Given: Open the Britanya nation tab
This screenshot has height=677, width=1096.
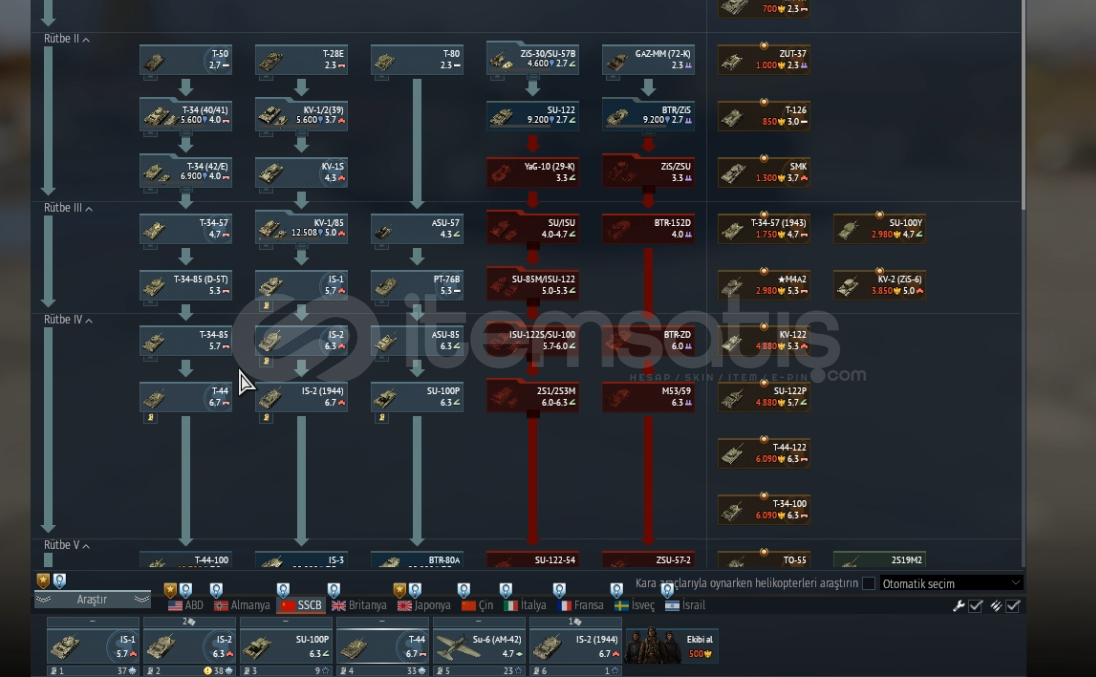Looking at the screenshot, I should (359, 605).
